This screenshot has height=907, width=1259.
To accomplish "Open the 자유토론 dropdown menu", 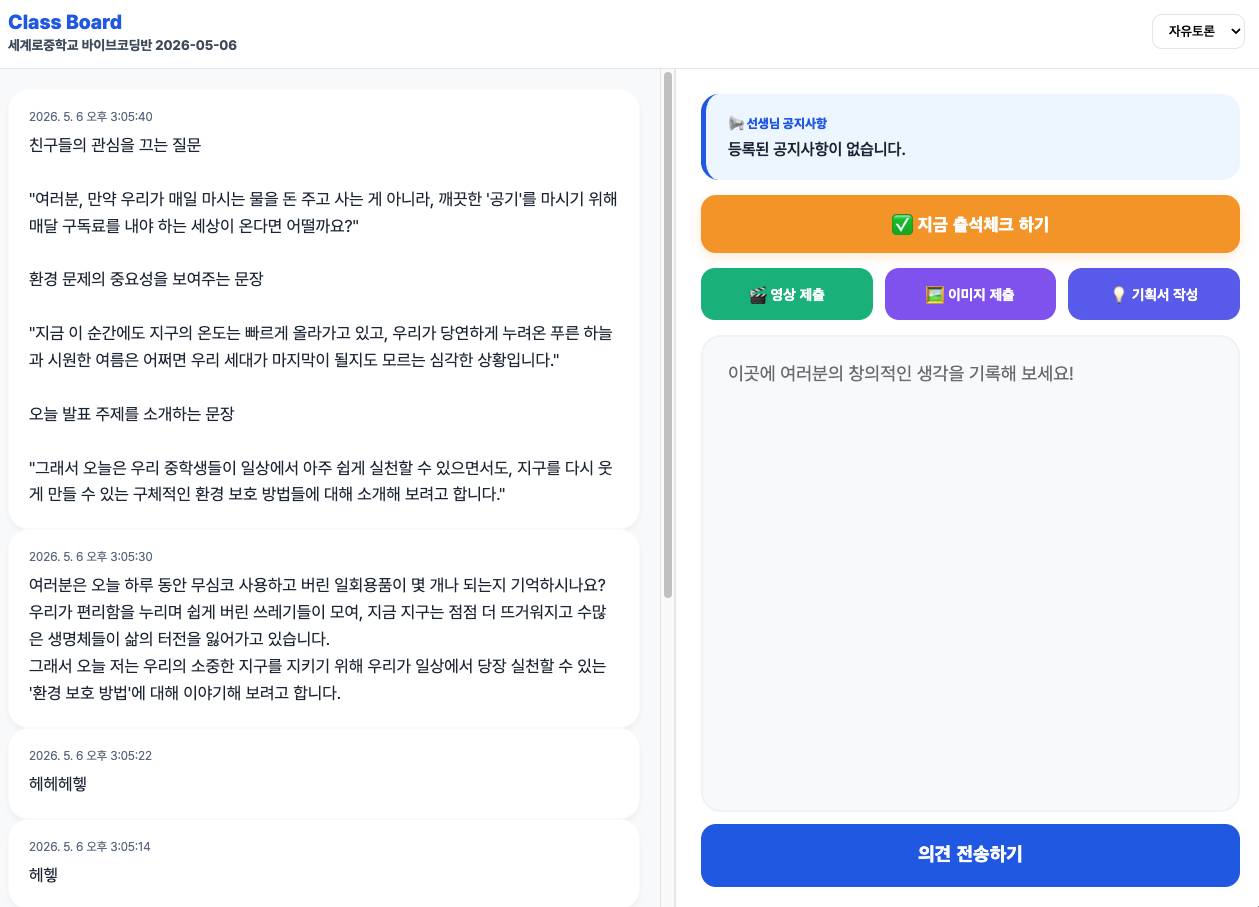I will click(x=1198, y=32).
